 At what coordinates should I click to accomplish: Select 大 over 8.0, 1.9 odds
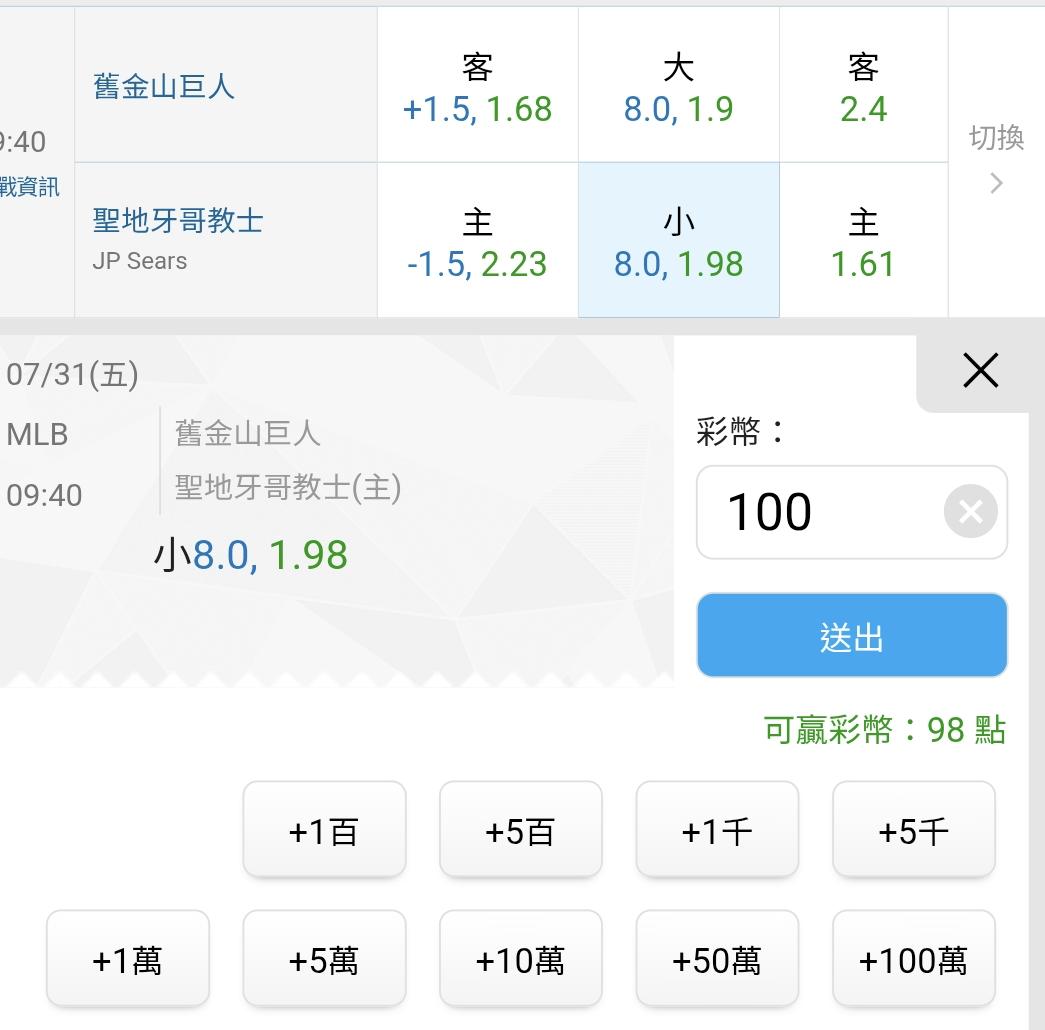678,85
